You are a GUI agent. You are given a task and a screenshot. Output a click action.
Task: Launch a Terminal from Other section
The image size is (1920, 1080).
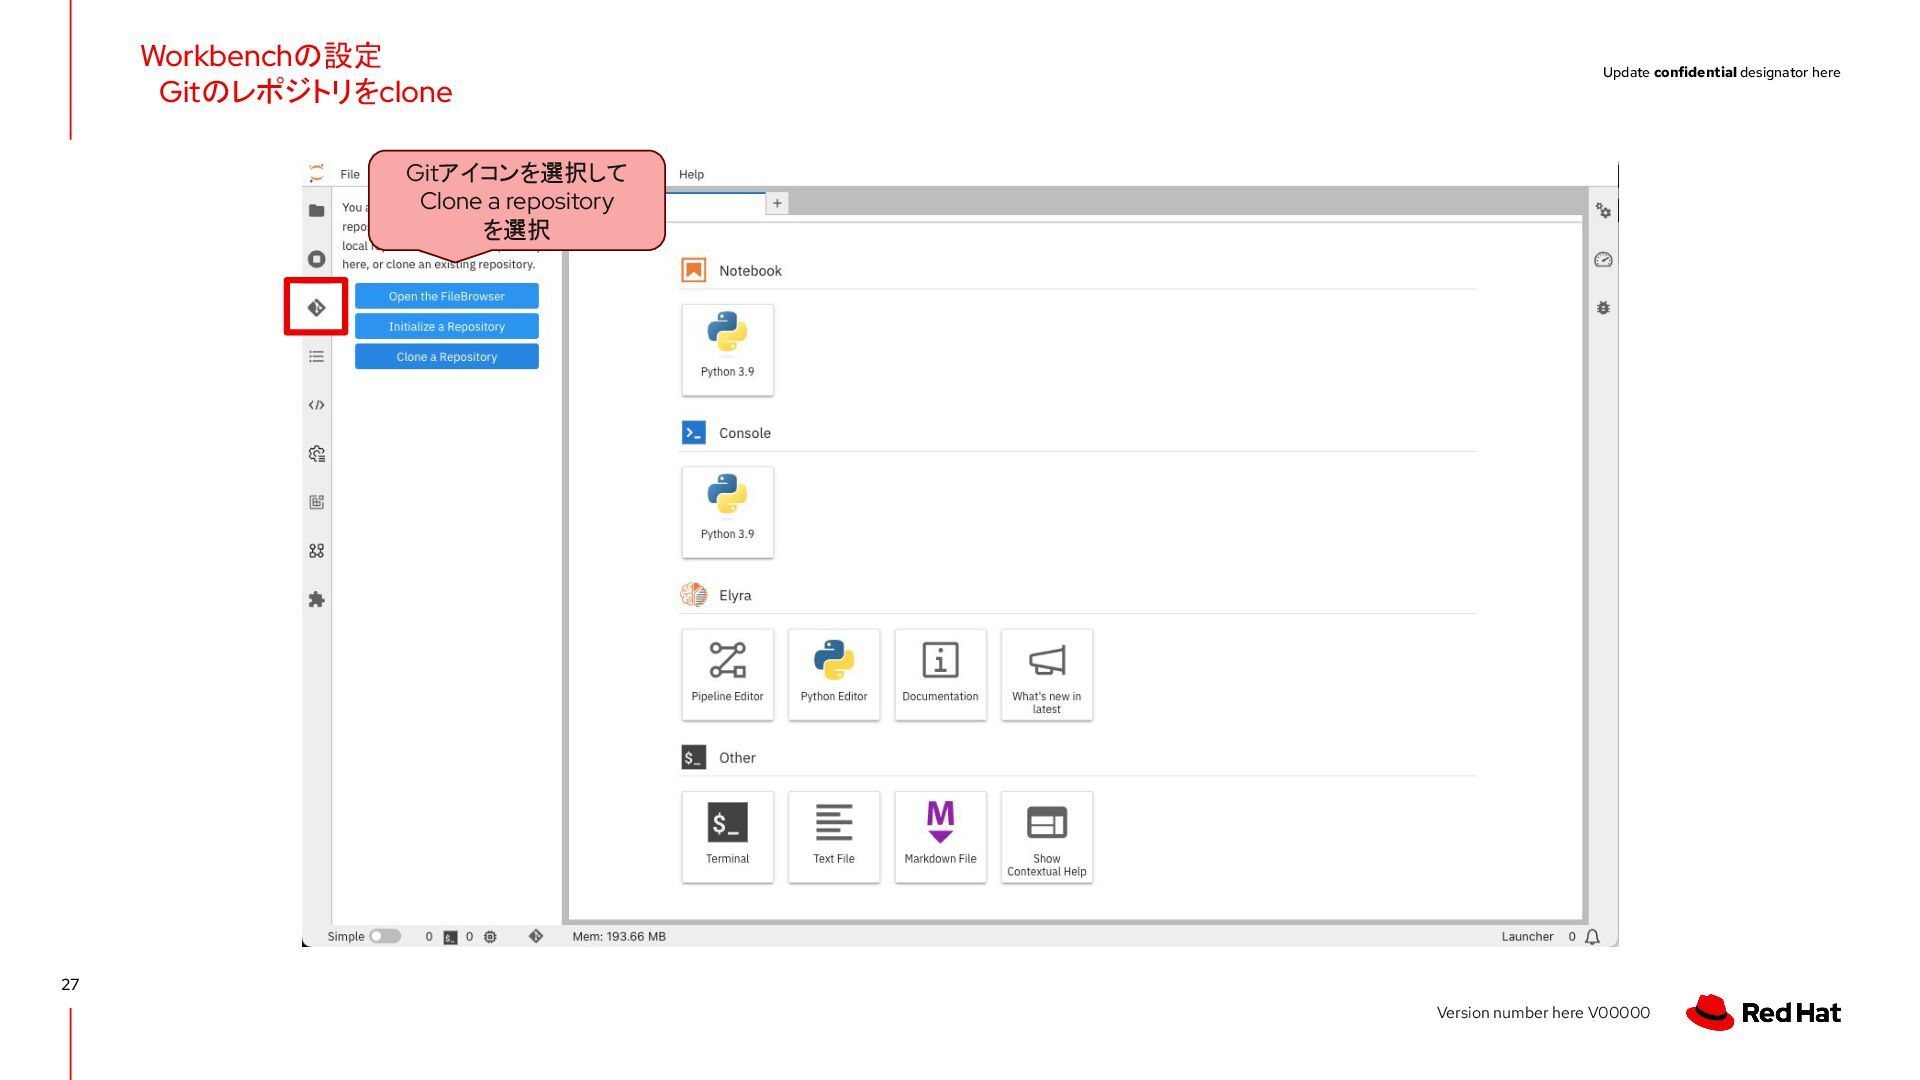tap(727, 837)
